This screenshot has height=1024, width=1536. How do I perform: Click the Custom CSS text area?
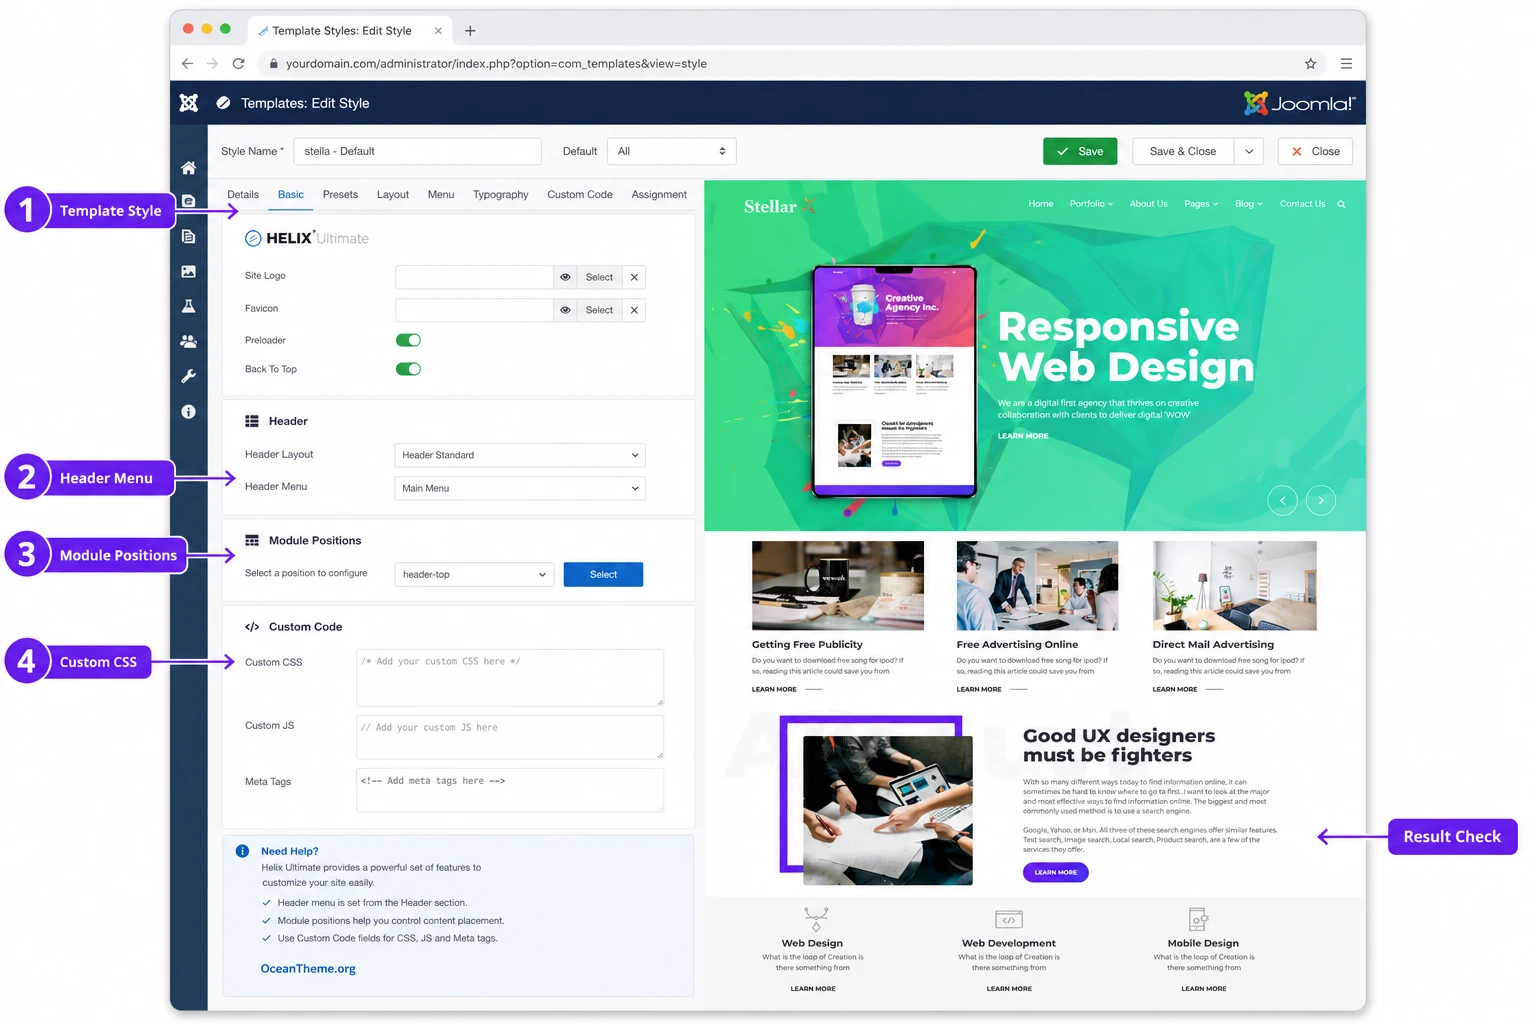(510, 677)
